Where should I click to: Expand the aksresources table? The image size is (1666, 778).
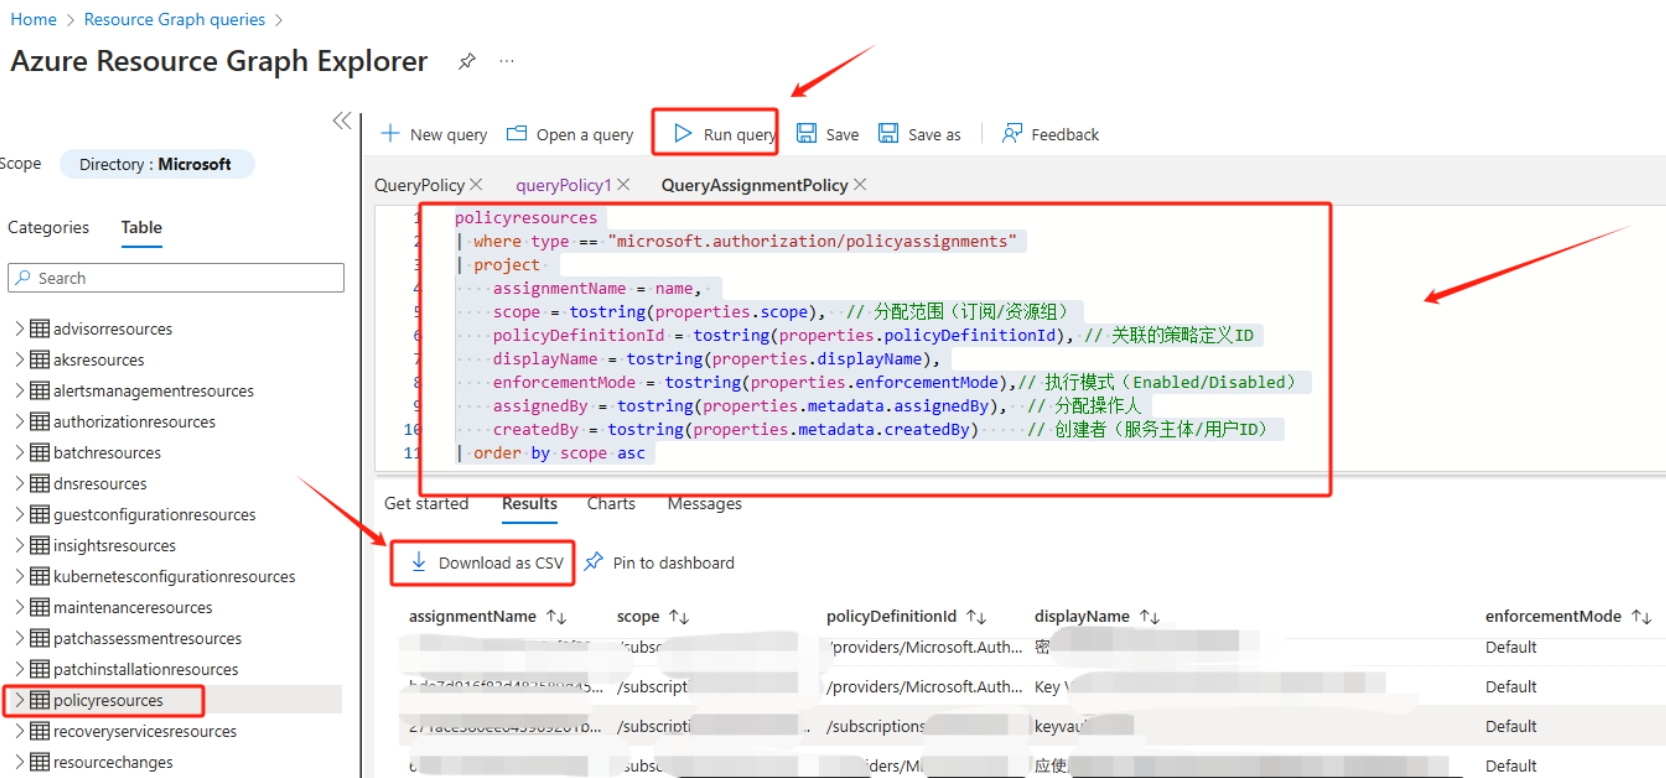19,359
